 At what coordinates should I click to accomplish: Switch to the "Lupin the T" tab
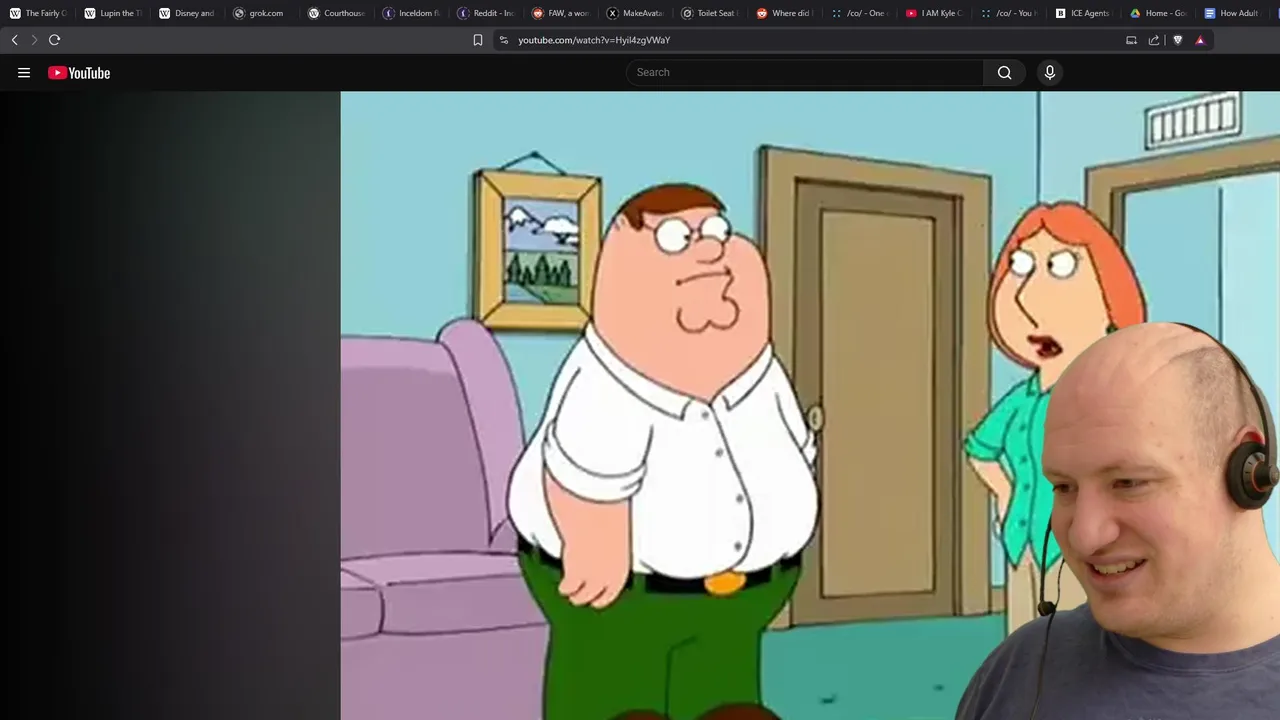tap(113, 13)
